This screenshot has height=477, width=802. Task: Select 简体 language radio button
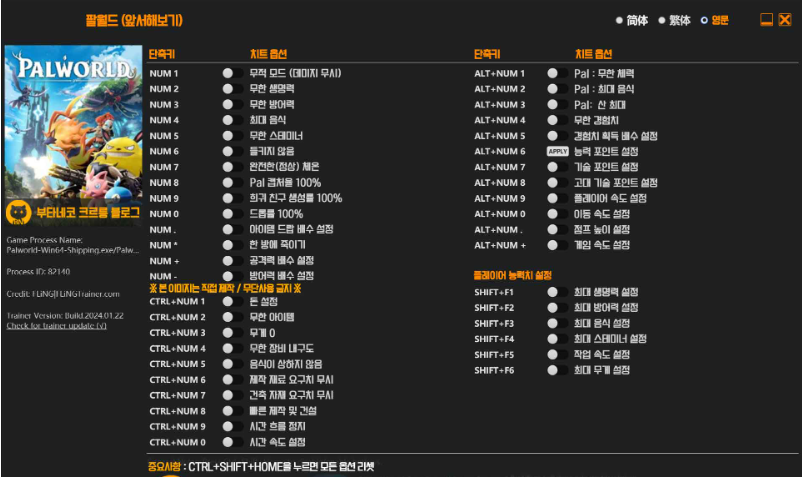point(619,20)
